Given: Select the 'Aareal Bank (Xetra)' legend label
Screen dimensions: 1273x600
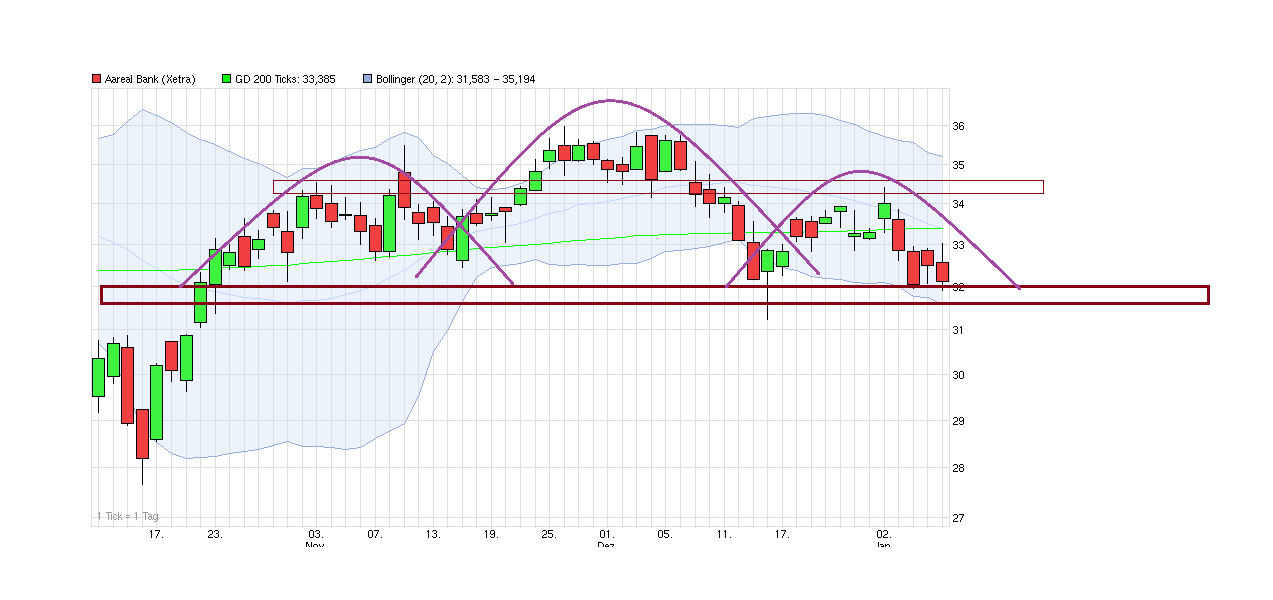Looking at the screenshot, I should [150, 79].
